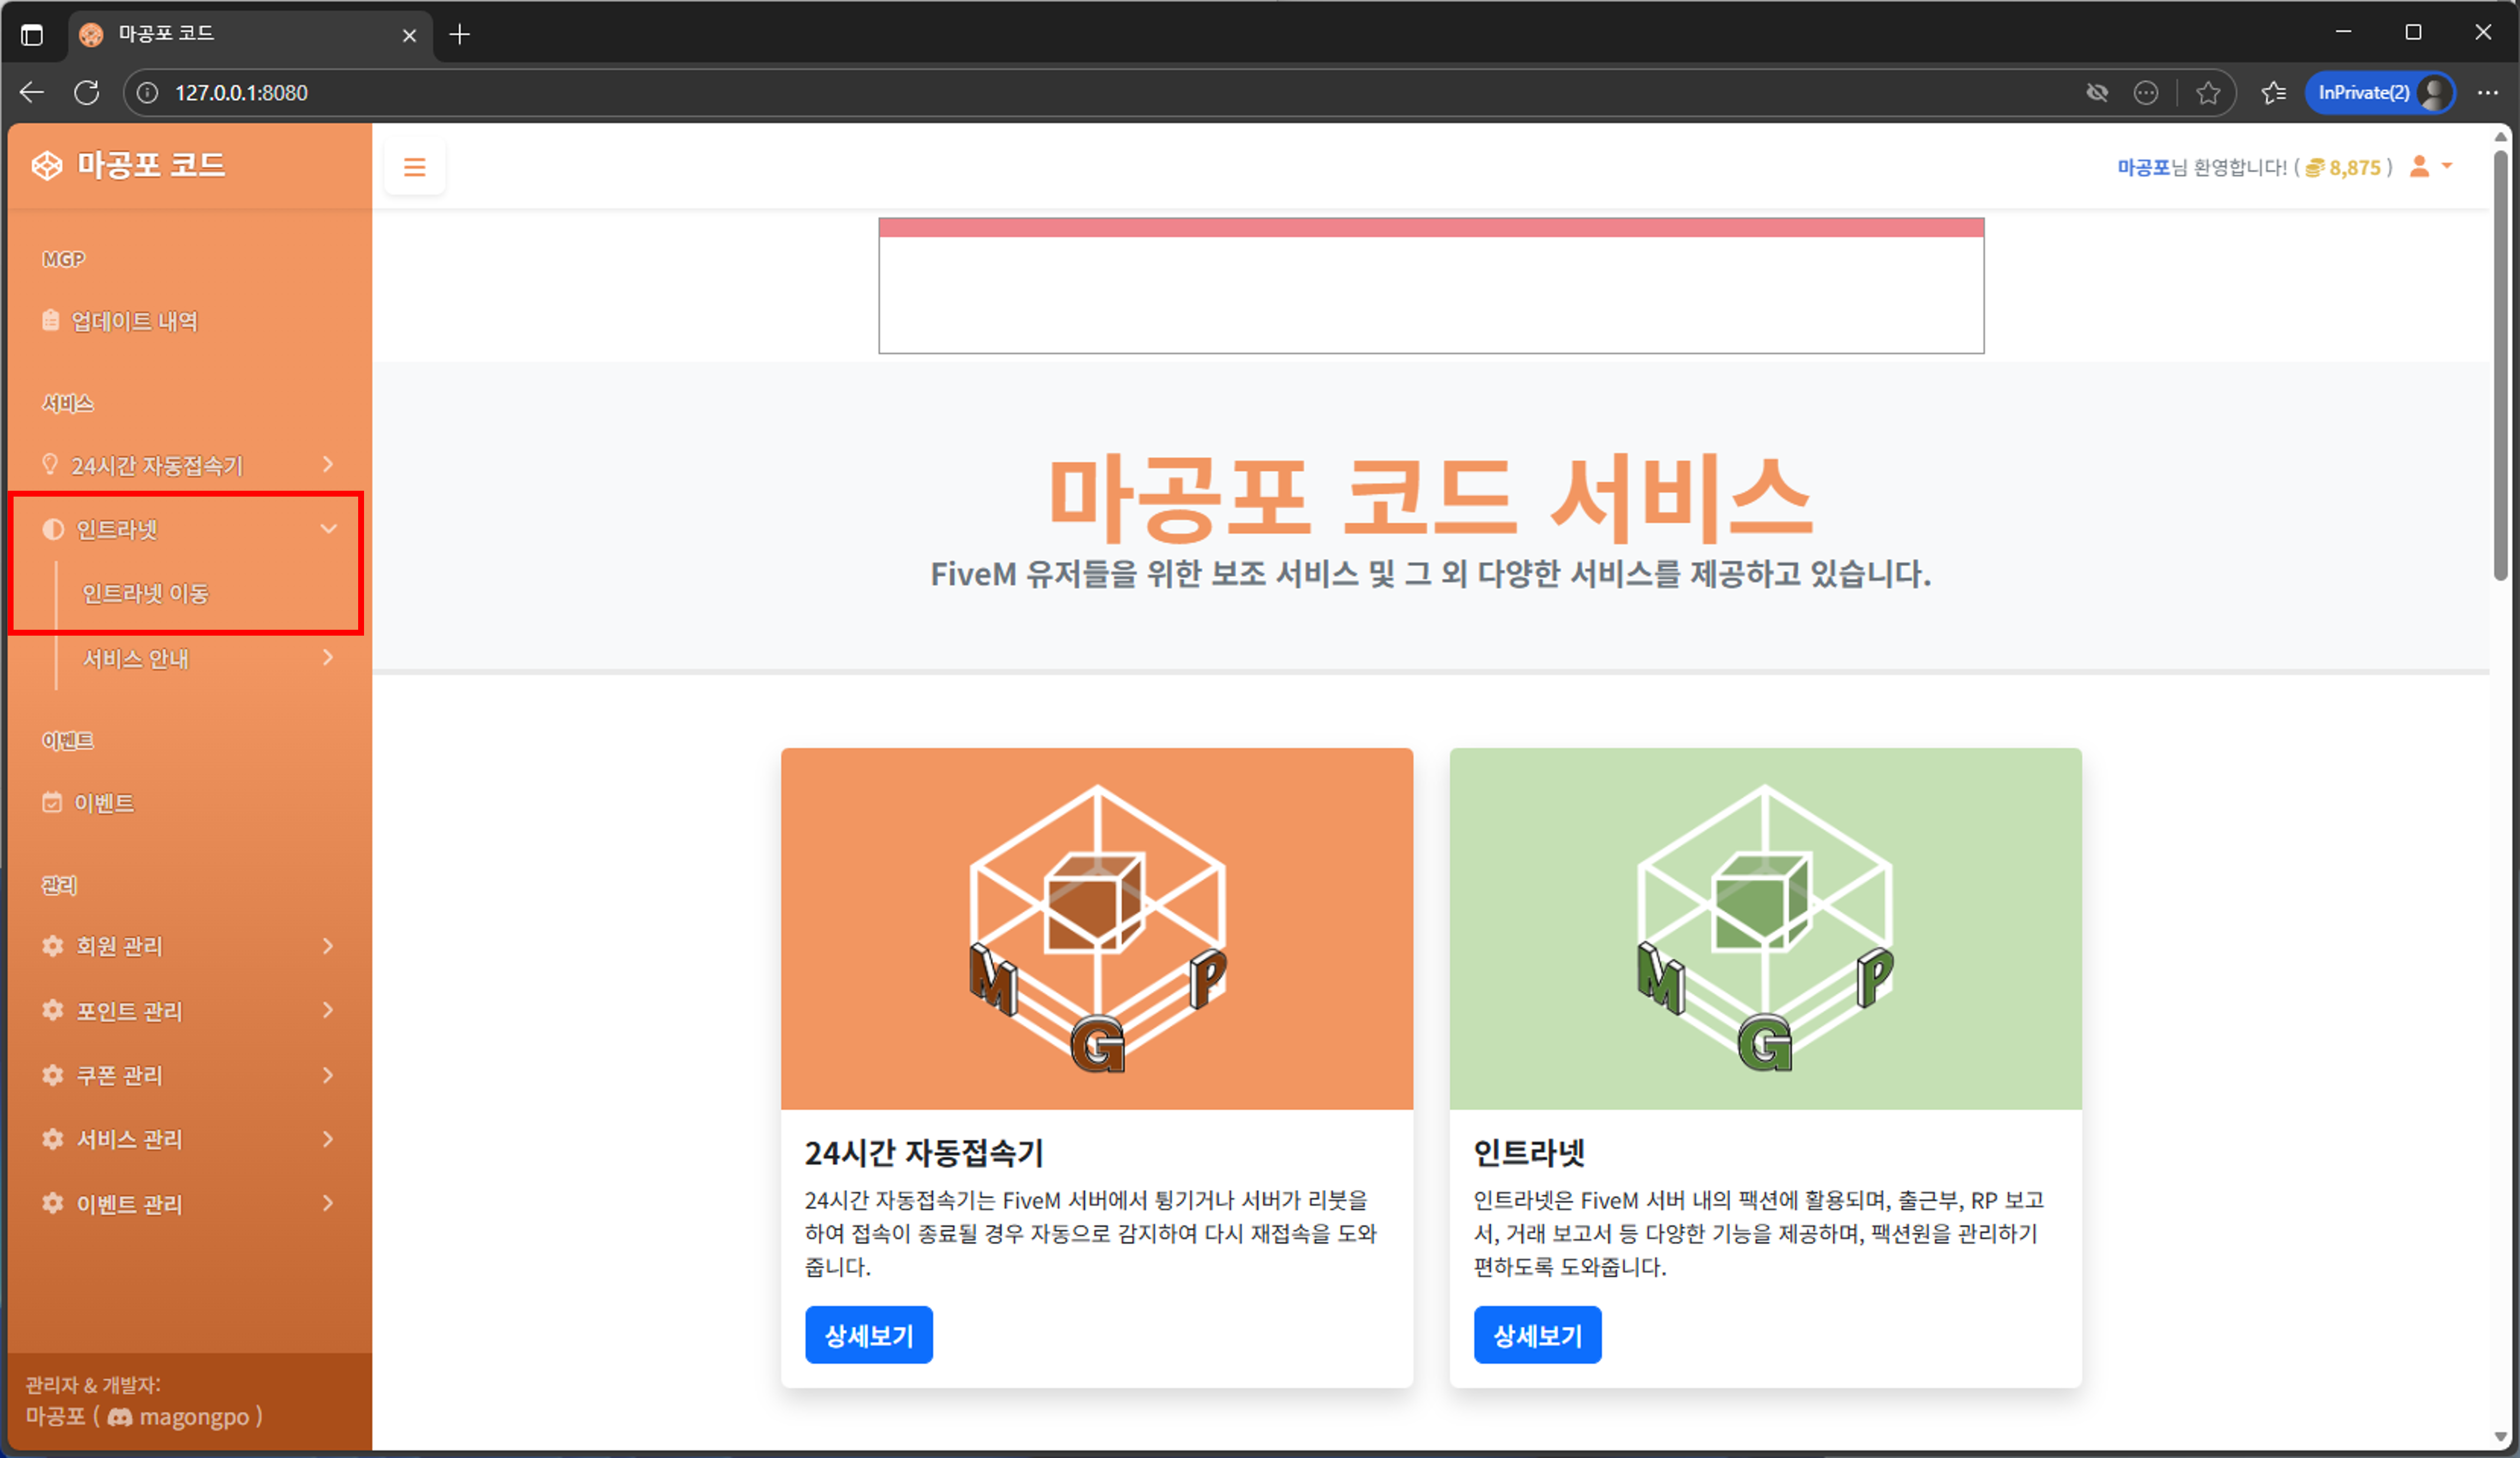Click 상세보기 on the 인트라넷 card
2520x1458 pixels.
point(1537,1335)
